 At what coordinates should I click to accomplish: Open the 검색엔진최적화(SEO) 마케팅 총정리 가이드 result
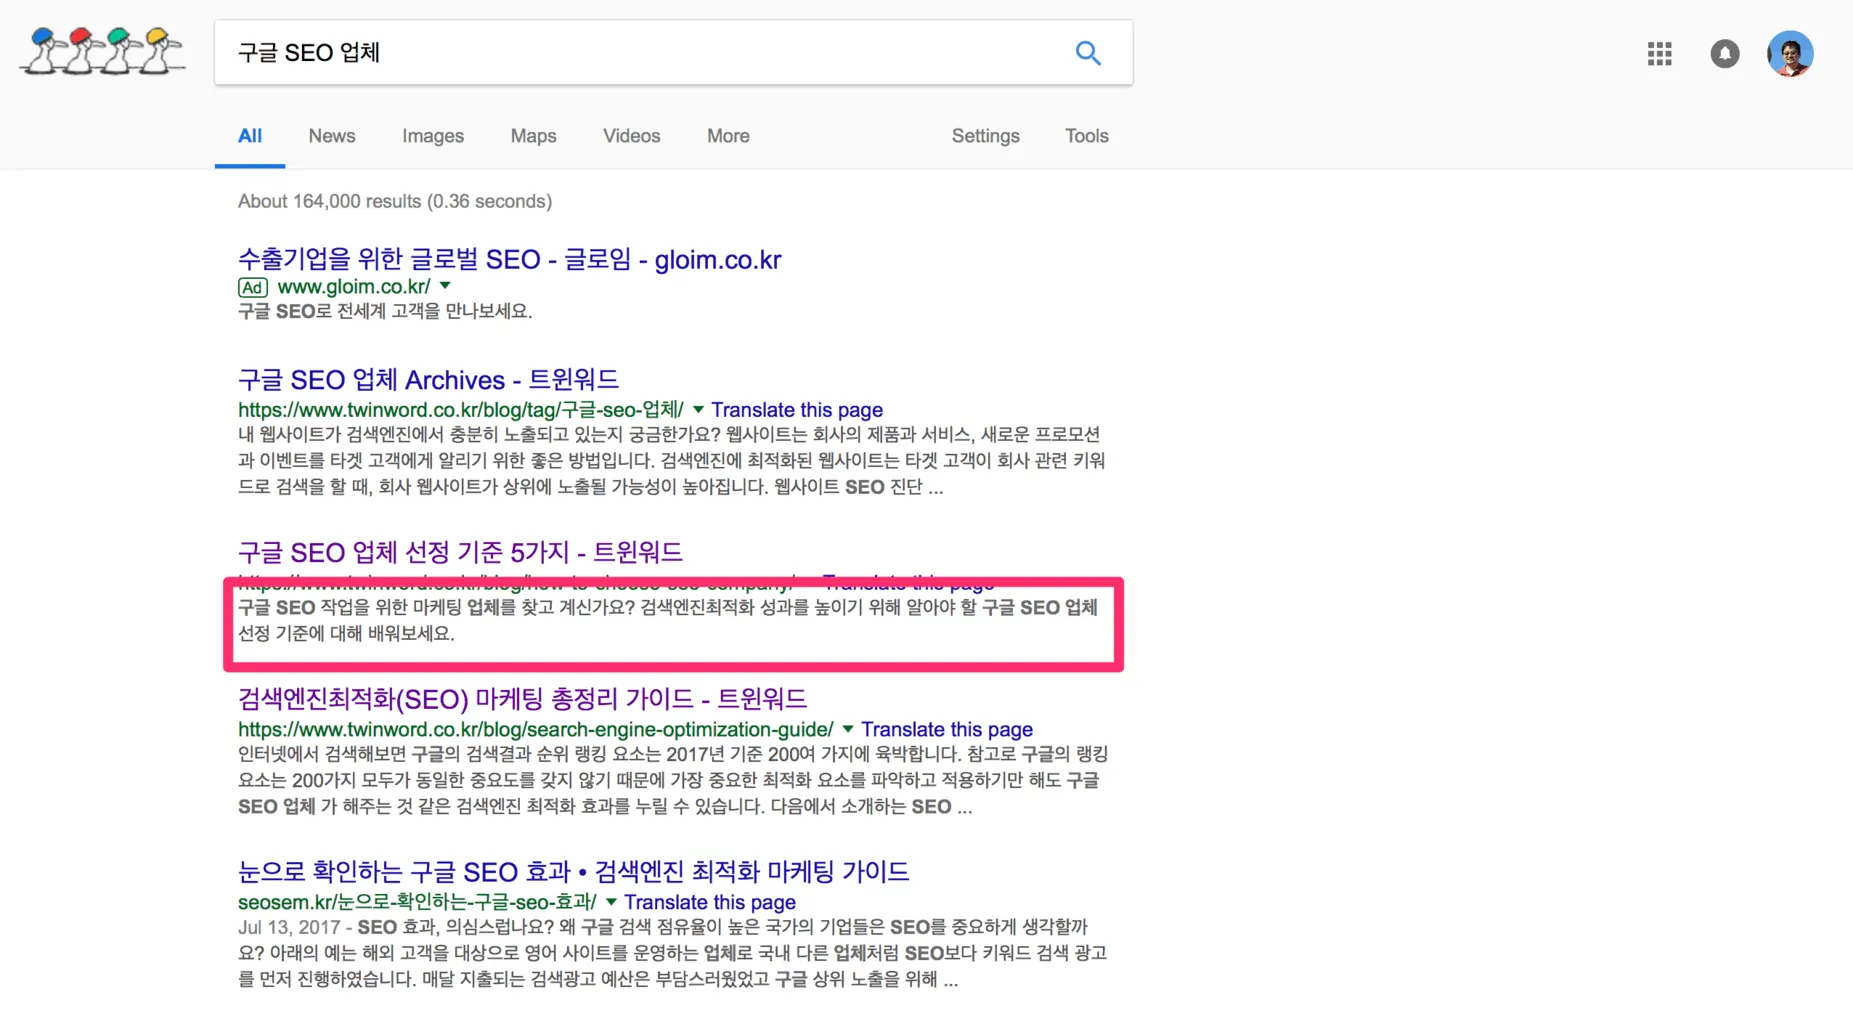[523, 699]
